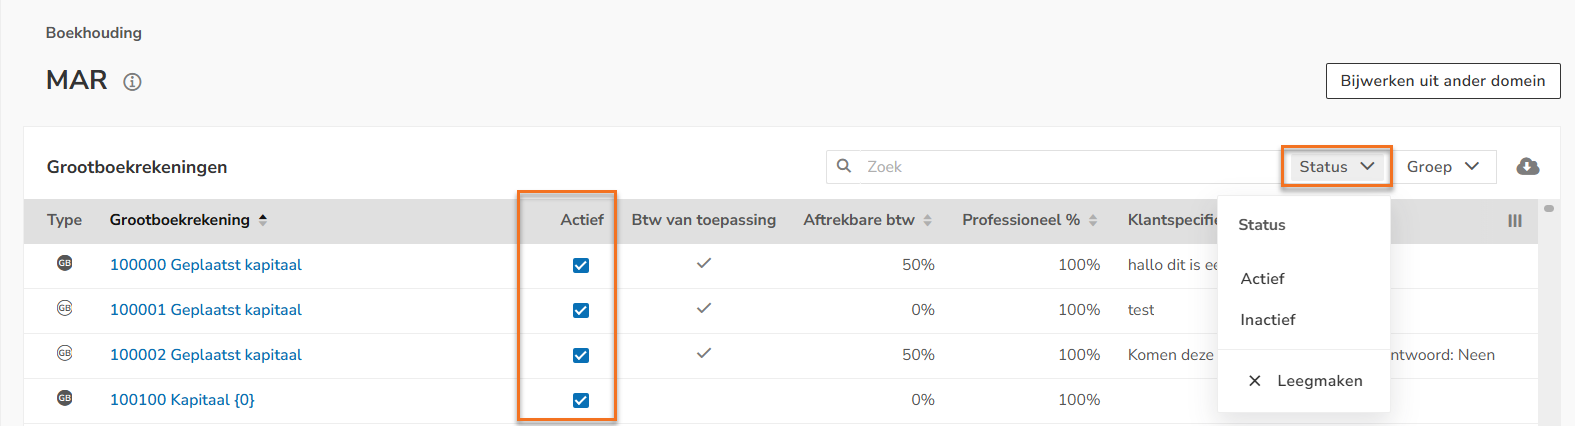
Task: Sort by Aftrekbare btw column arrows
Action: point(928,220)
